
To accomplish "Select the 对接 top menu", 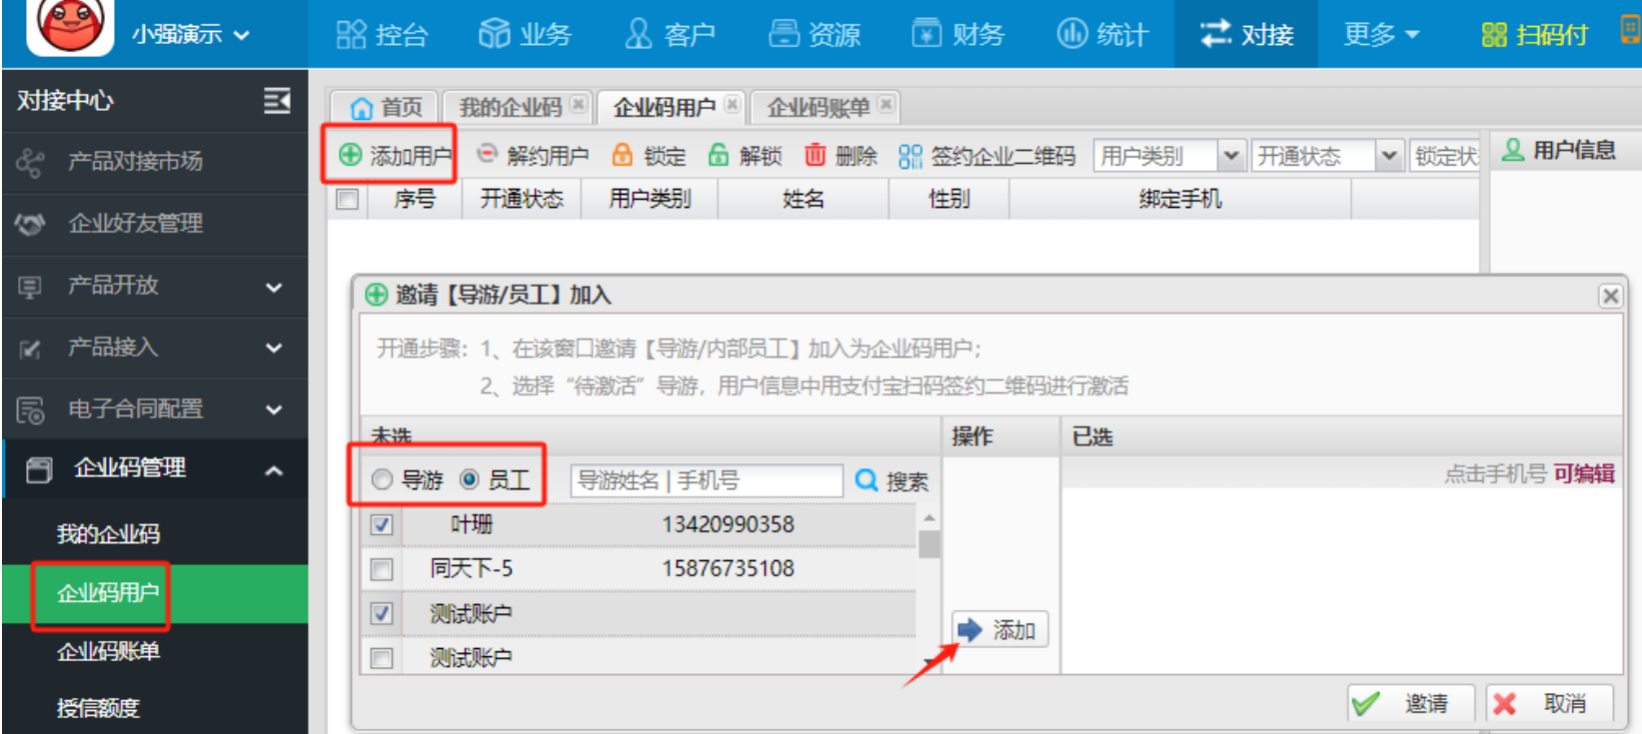I will click(x=1246, y=35).
